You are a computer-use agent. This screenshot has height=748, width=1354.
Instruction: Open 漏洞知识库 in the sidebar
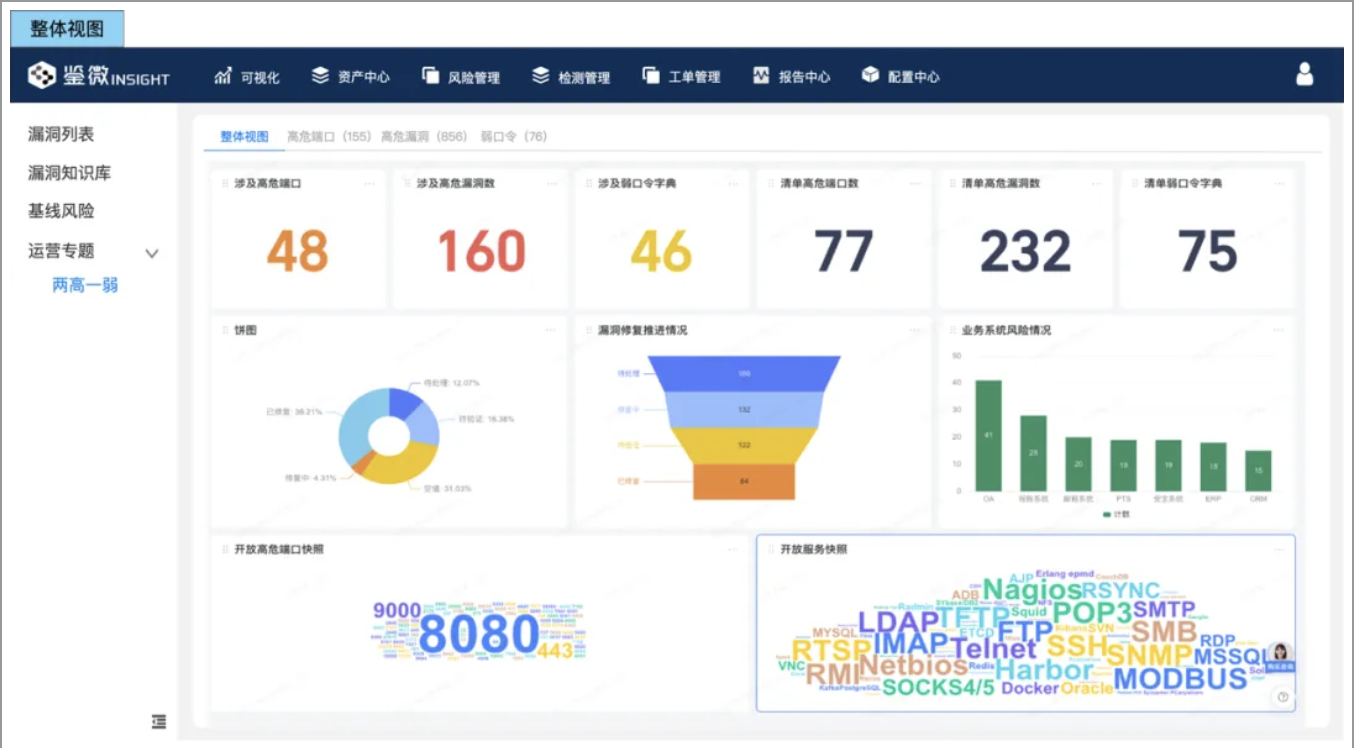[x=69, y=173]
